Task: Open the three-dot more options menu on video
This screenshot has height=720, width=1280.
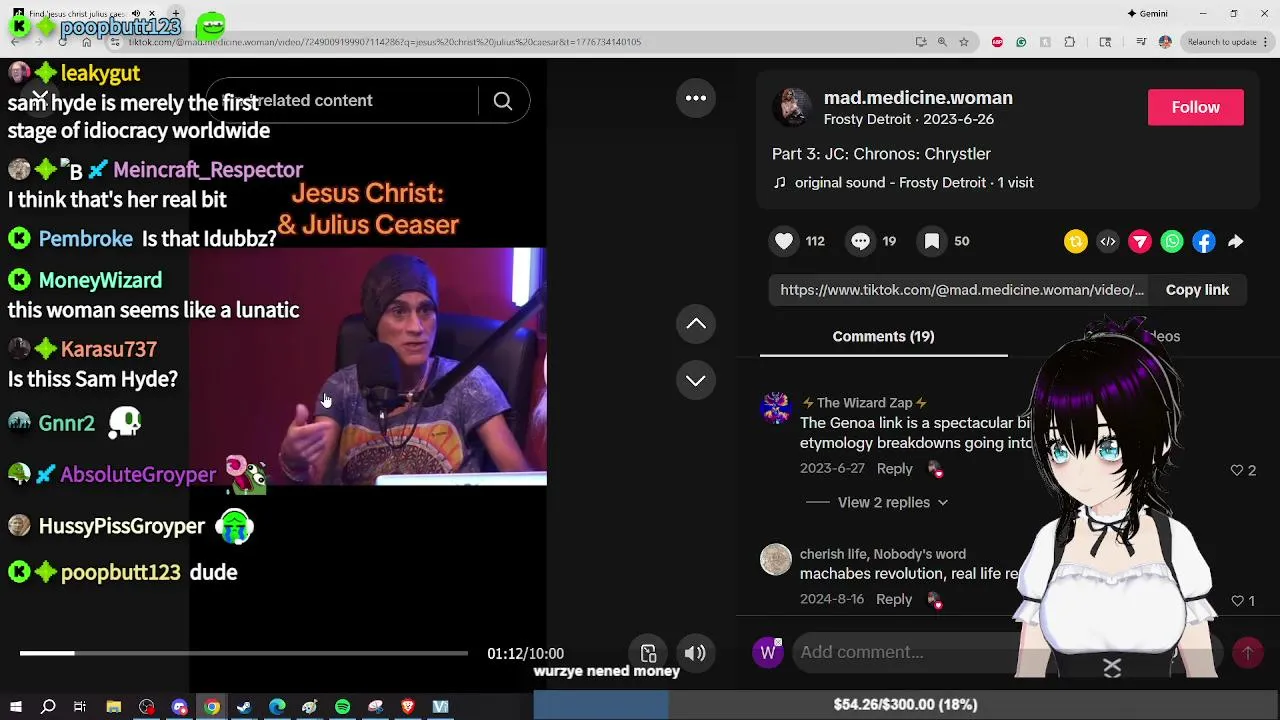Action: point(696,98)
